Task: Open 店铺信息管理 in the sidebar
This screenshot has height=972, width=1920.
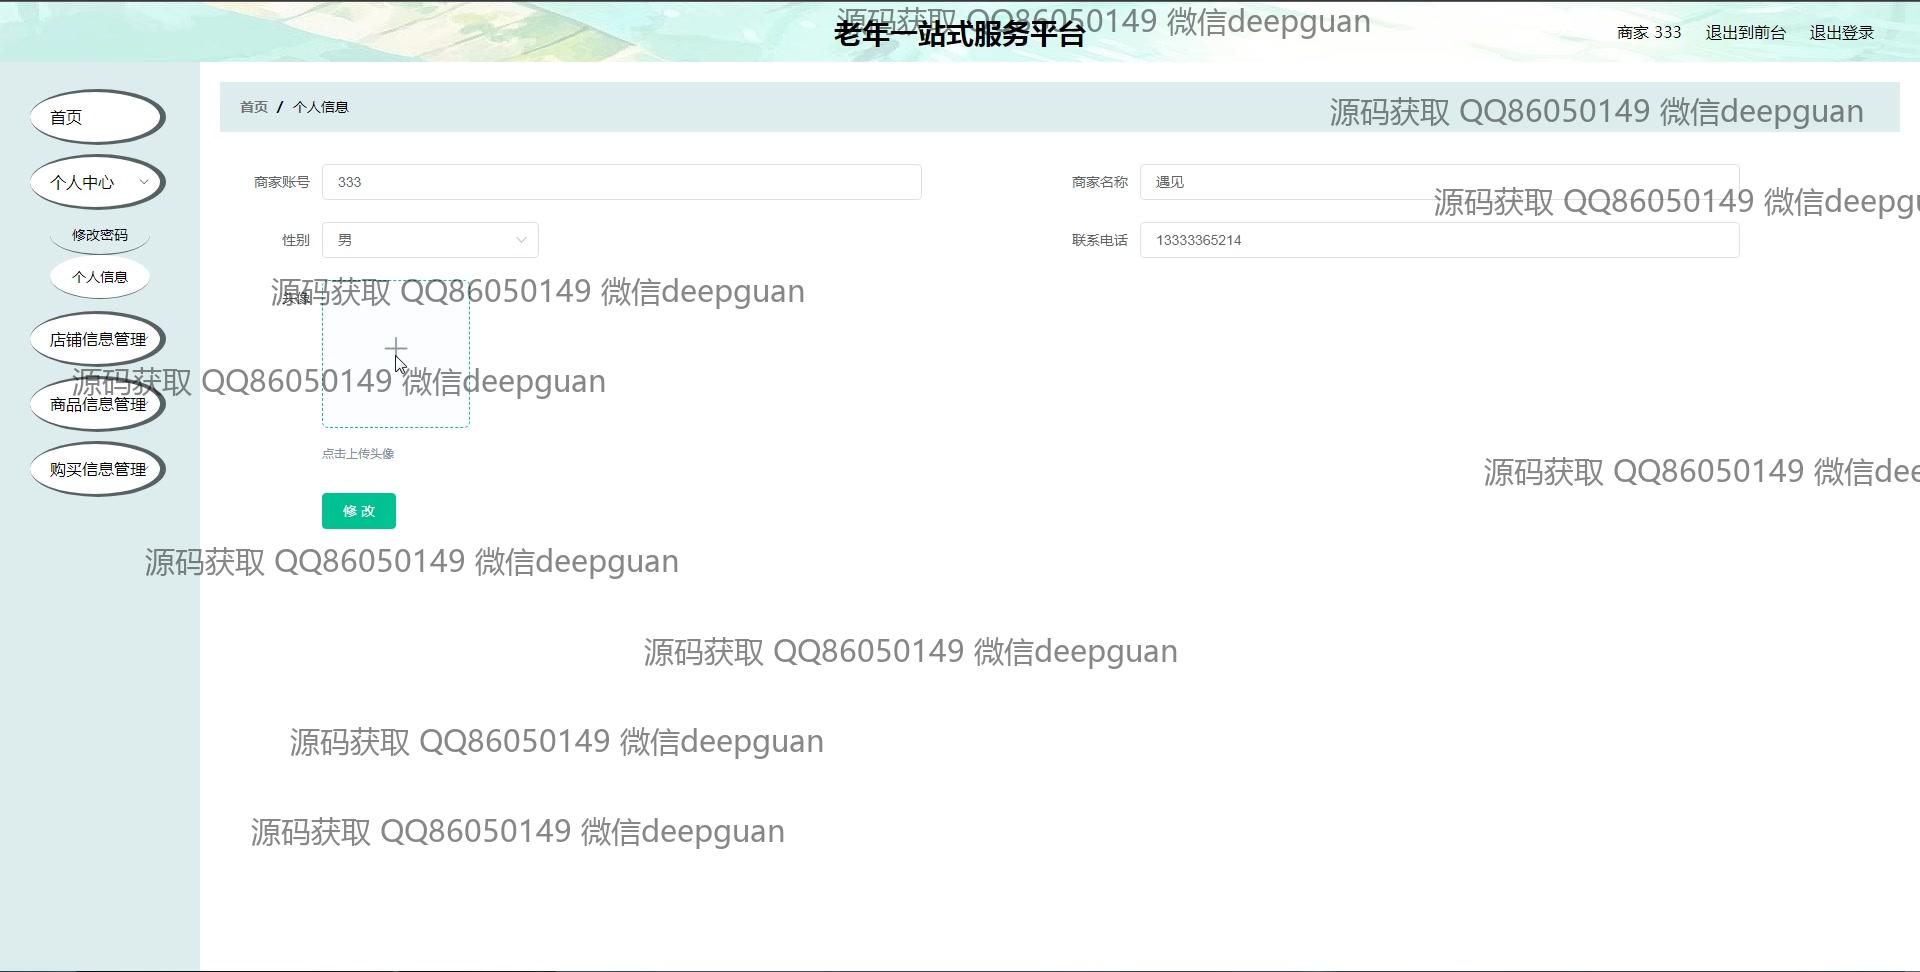Action: tap(97, 340)
